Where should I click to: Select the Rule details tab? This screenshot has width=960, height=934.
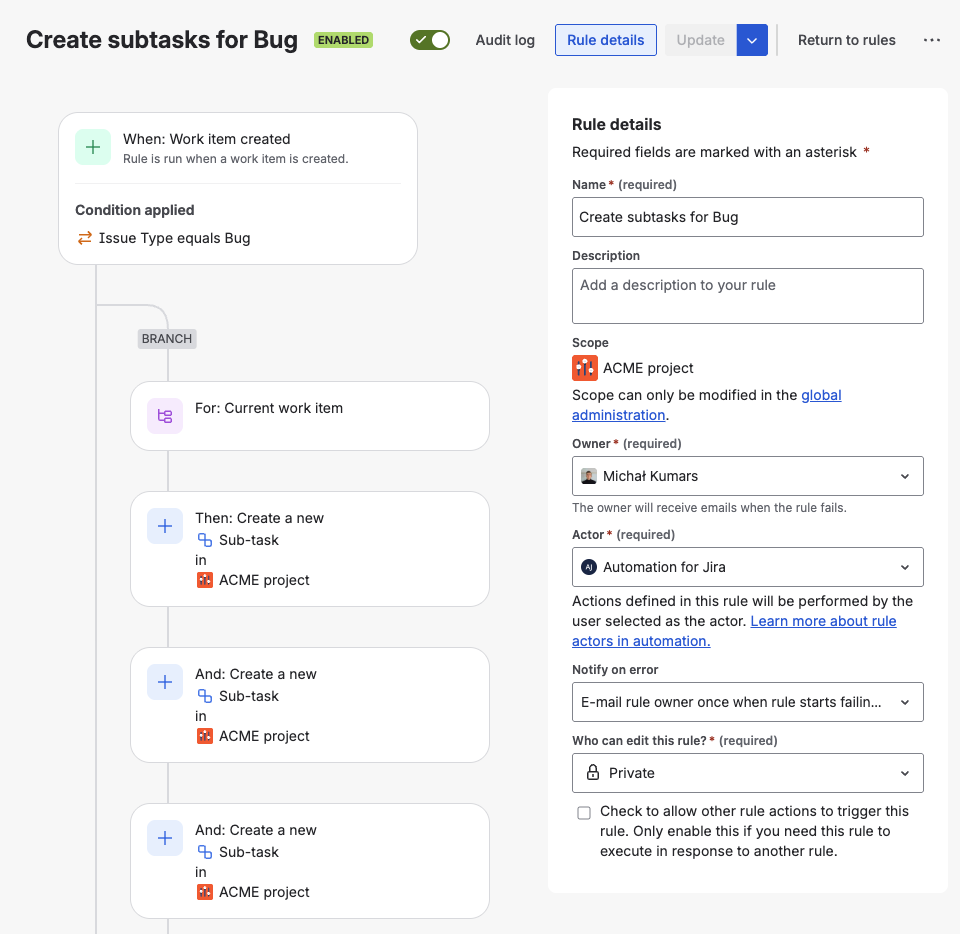(x=605, y=40)
